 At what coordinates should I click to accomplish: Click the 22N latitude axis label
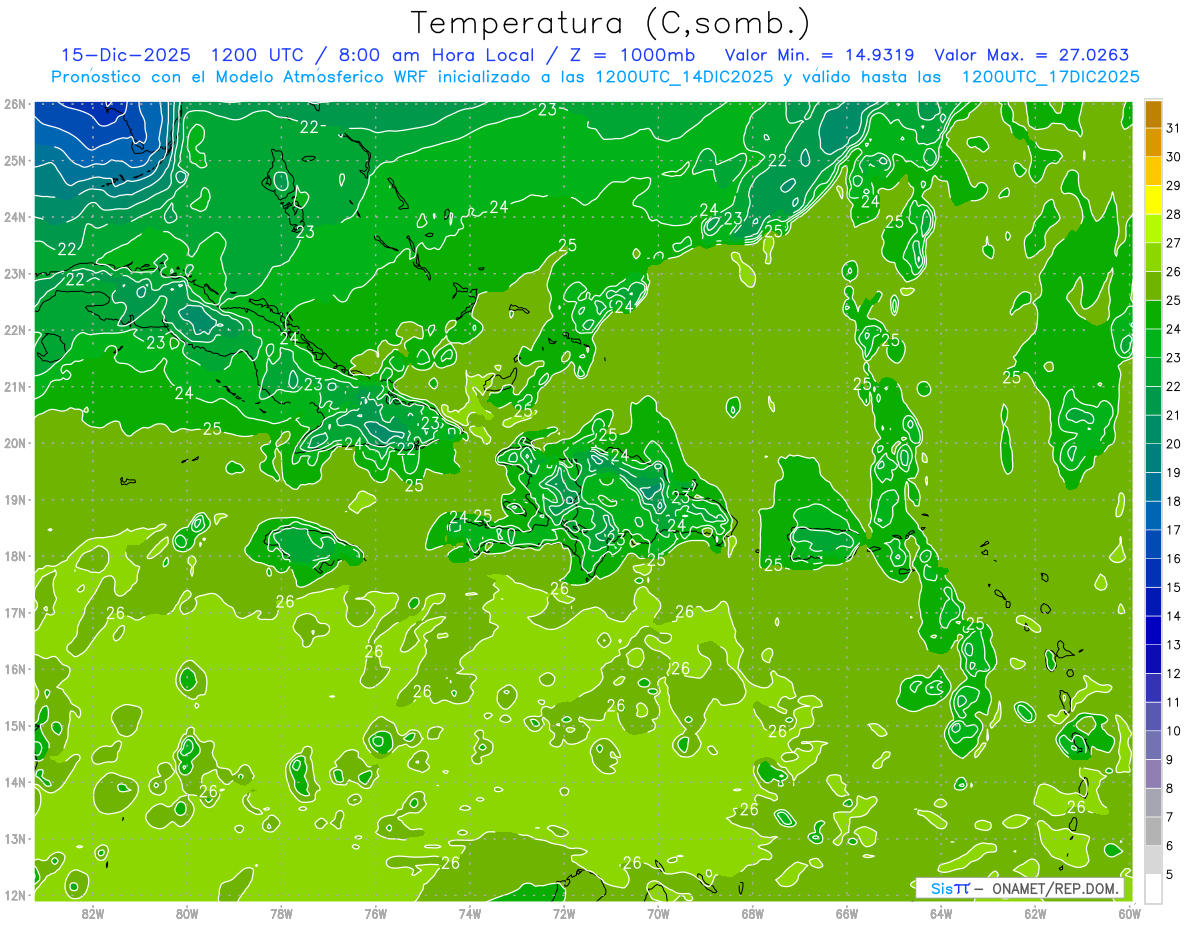point(15,330)
